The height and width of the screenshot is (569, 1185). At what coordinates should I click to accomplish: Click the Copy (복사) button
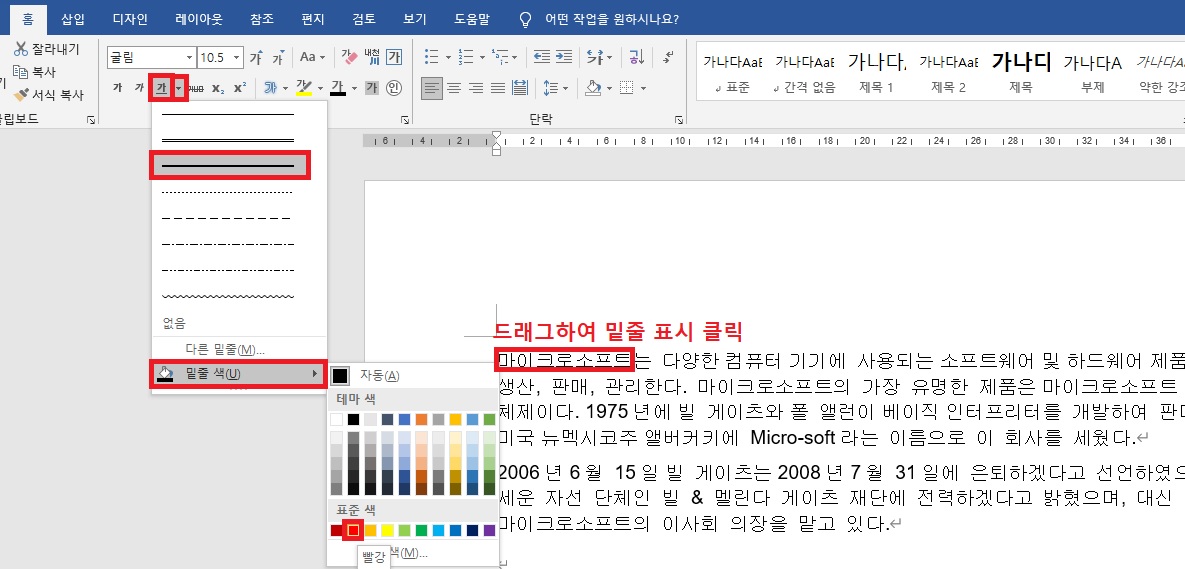[x=35, y=72]
